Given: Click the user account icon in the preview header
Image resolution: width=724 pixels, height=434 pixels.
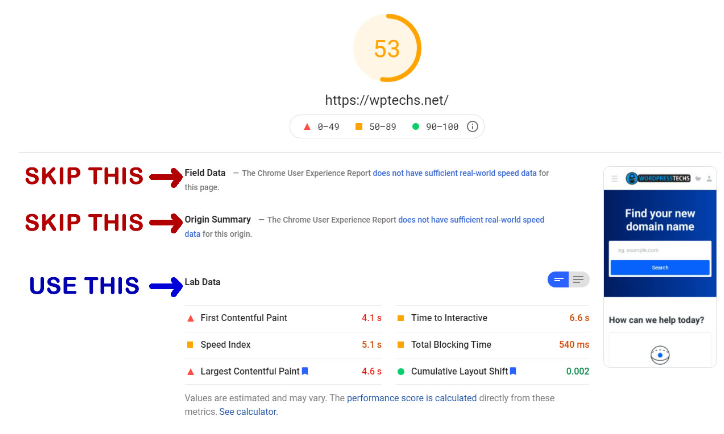Looking at the screenshot, I should (709, 179).
